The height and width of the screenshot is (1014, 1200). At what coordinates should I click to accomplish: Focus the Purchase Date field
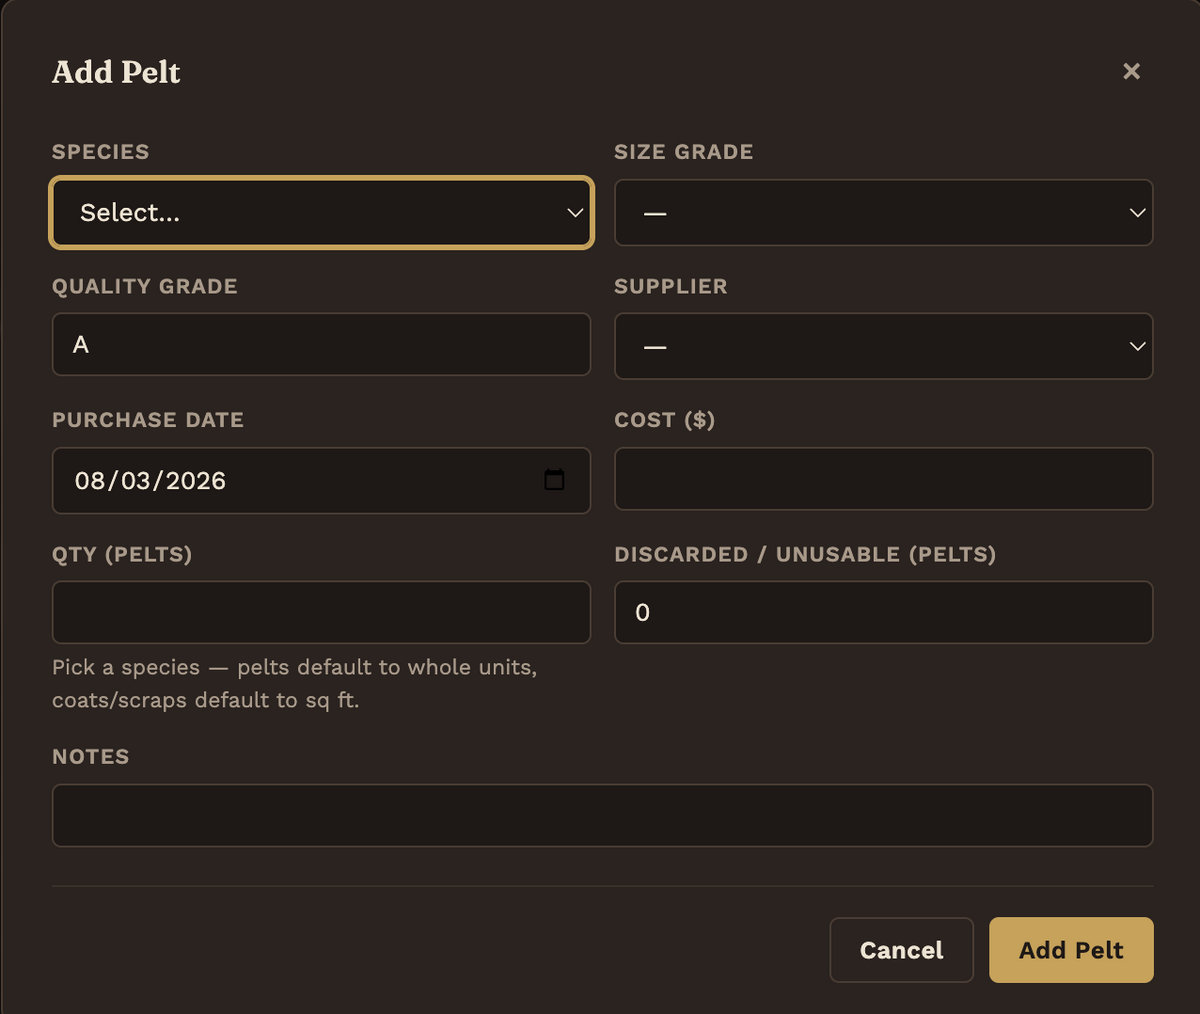click(x=321, y=480)
